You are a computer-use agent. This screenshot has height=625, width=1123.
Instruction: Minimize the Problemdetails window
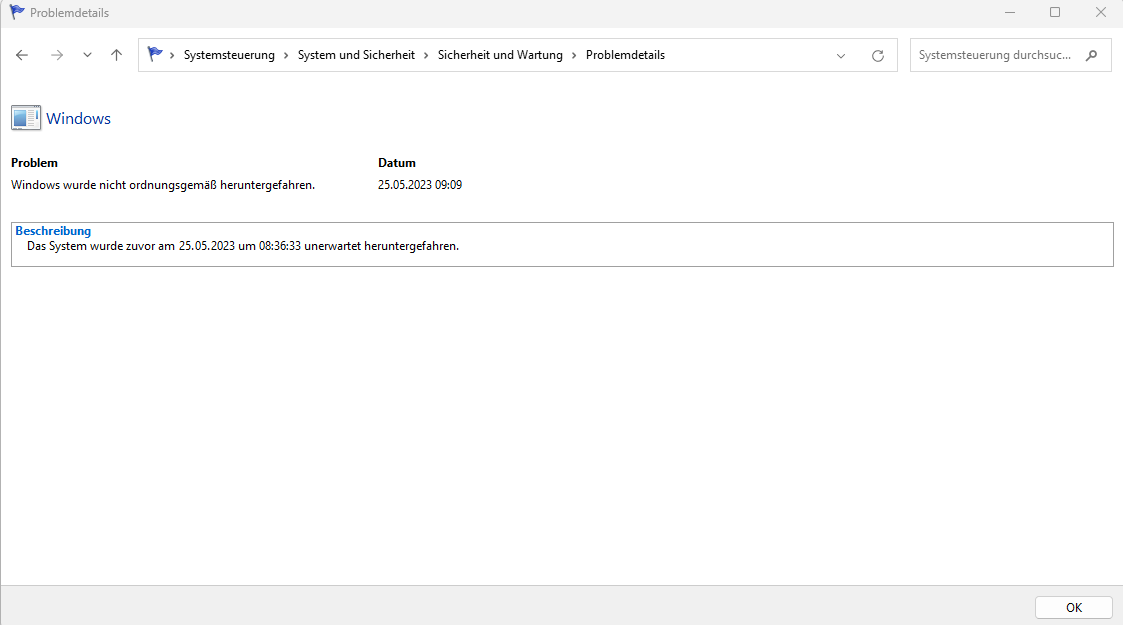coord(1010,12)
